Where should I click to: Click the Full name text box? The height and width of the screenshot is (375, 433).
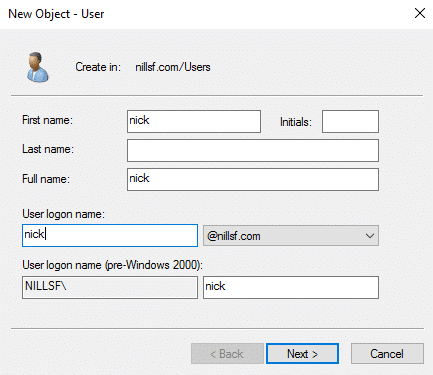[x=253, y=179]
